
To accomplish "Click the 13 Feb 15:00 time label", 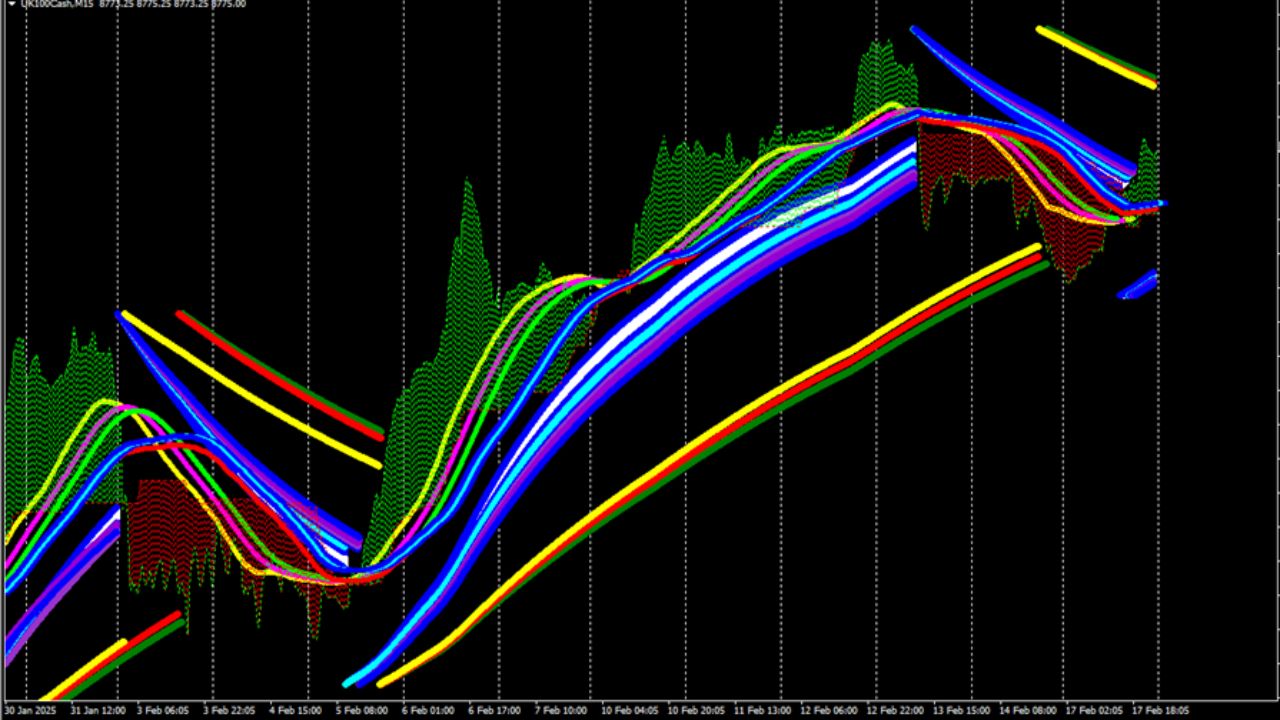I will point(961,711).
